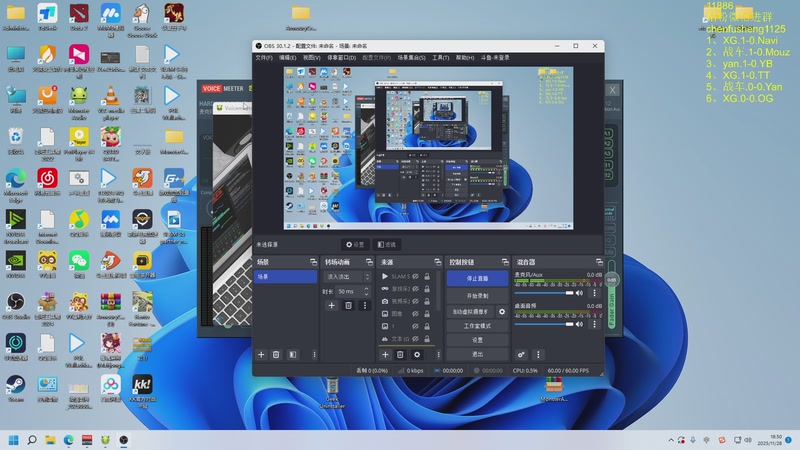Expand the system tray hidden icons chevron
800x450 pixels.
(670, 440)
